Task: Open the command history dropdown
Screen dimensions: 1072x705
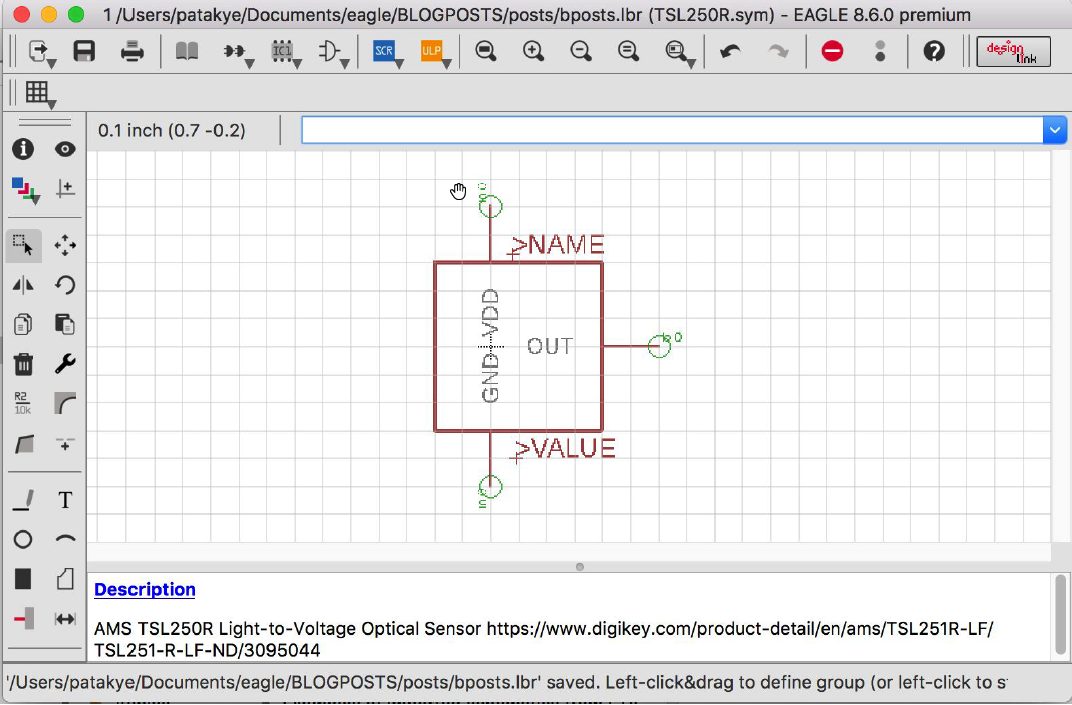Action: tap(1055, 129)
